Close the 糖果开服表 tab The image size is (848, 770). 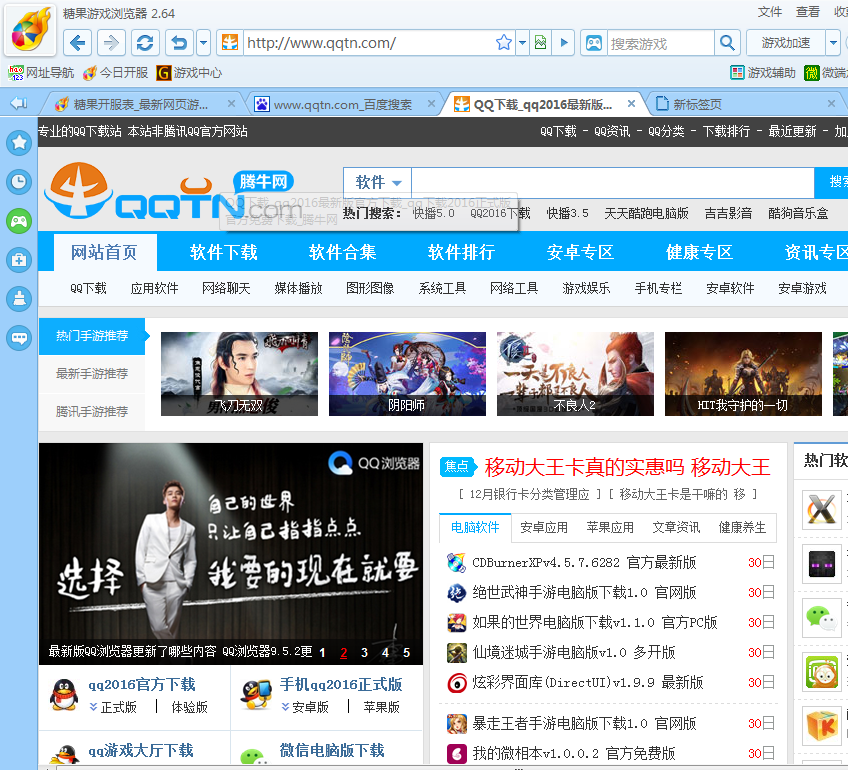231,103
